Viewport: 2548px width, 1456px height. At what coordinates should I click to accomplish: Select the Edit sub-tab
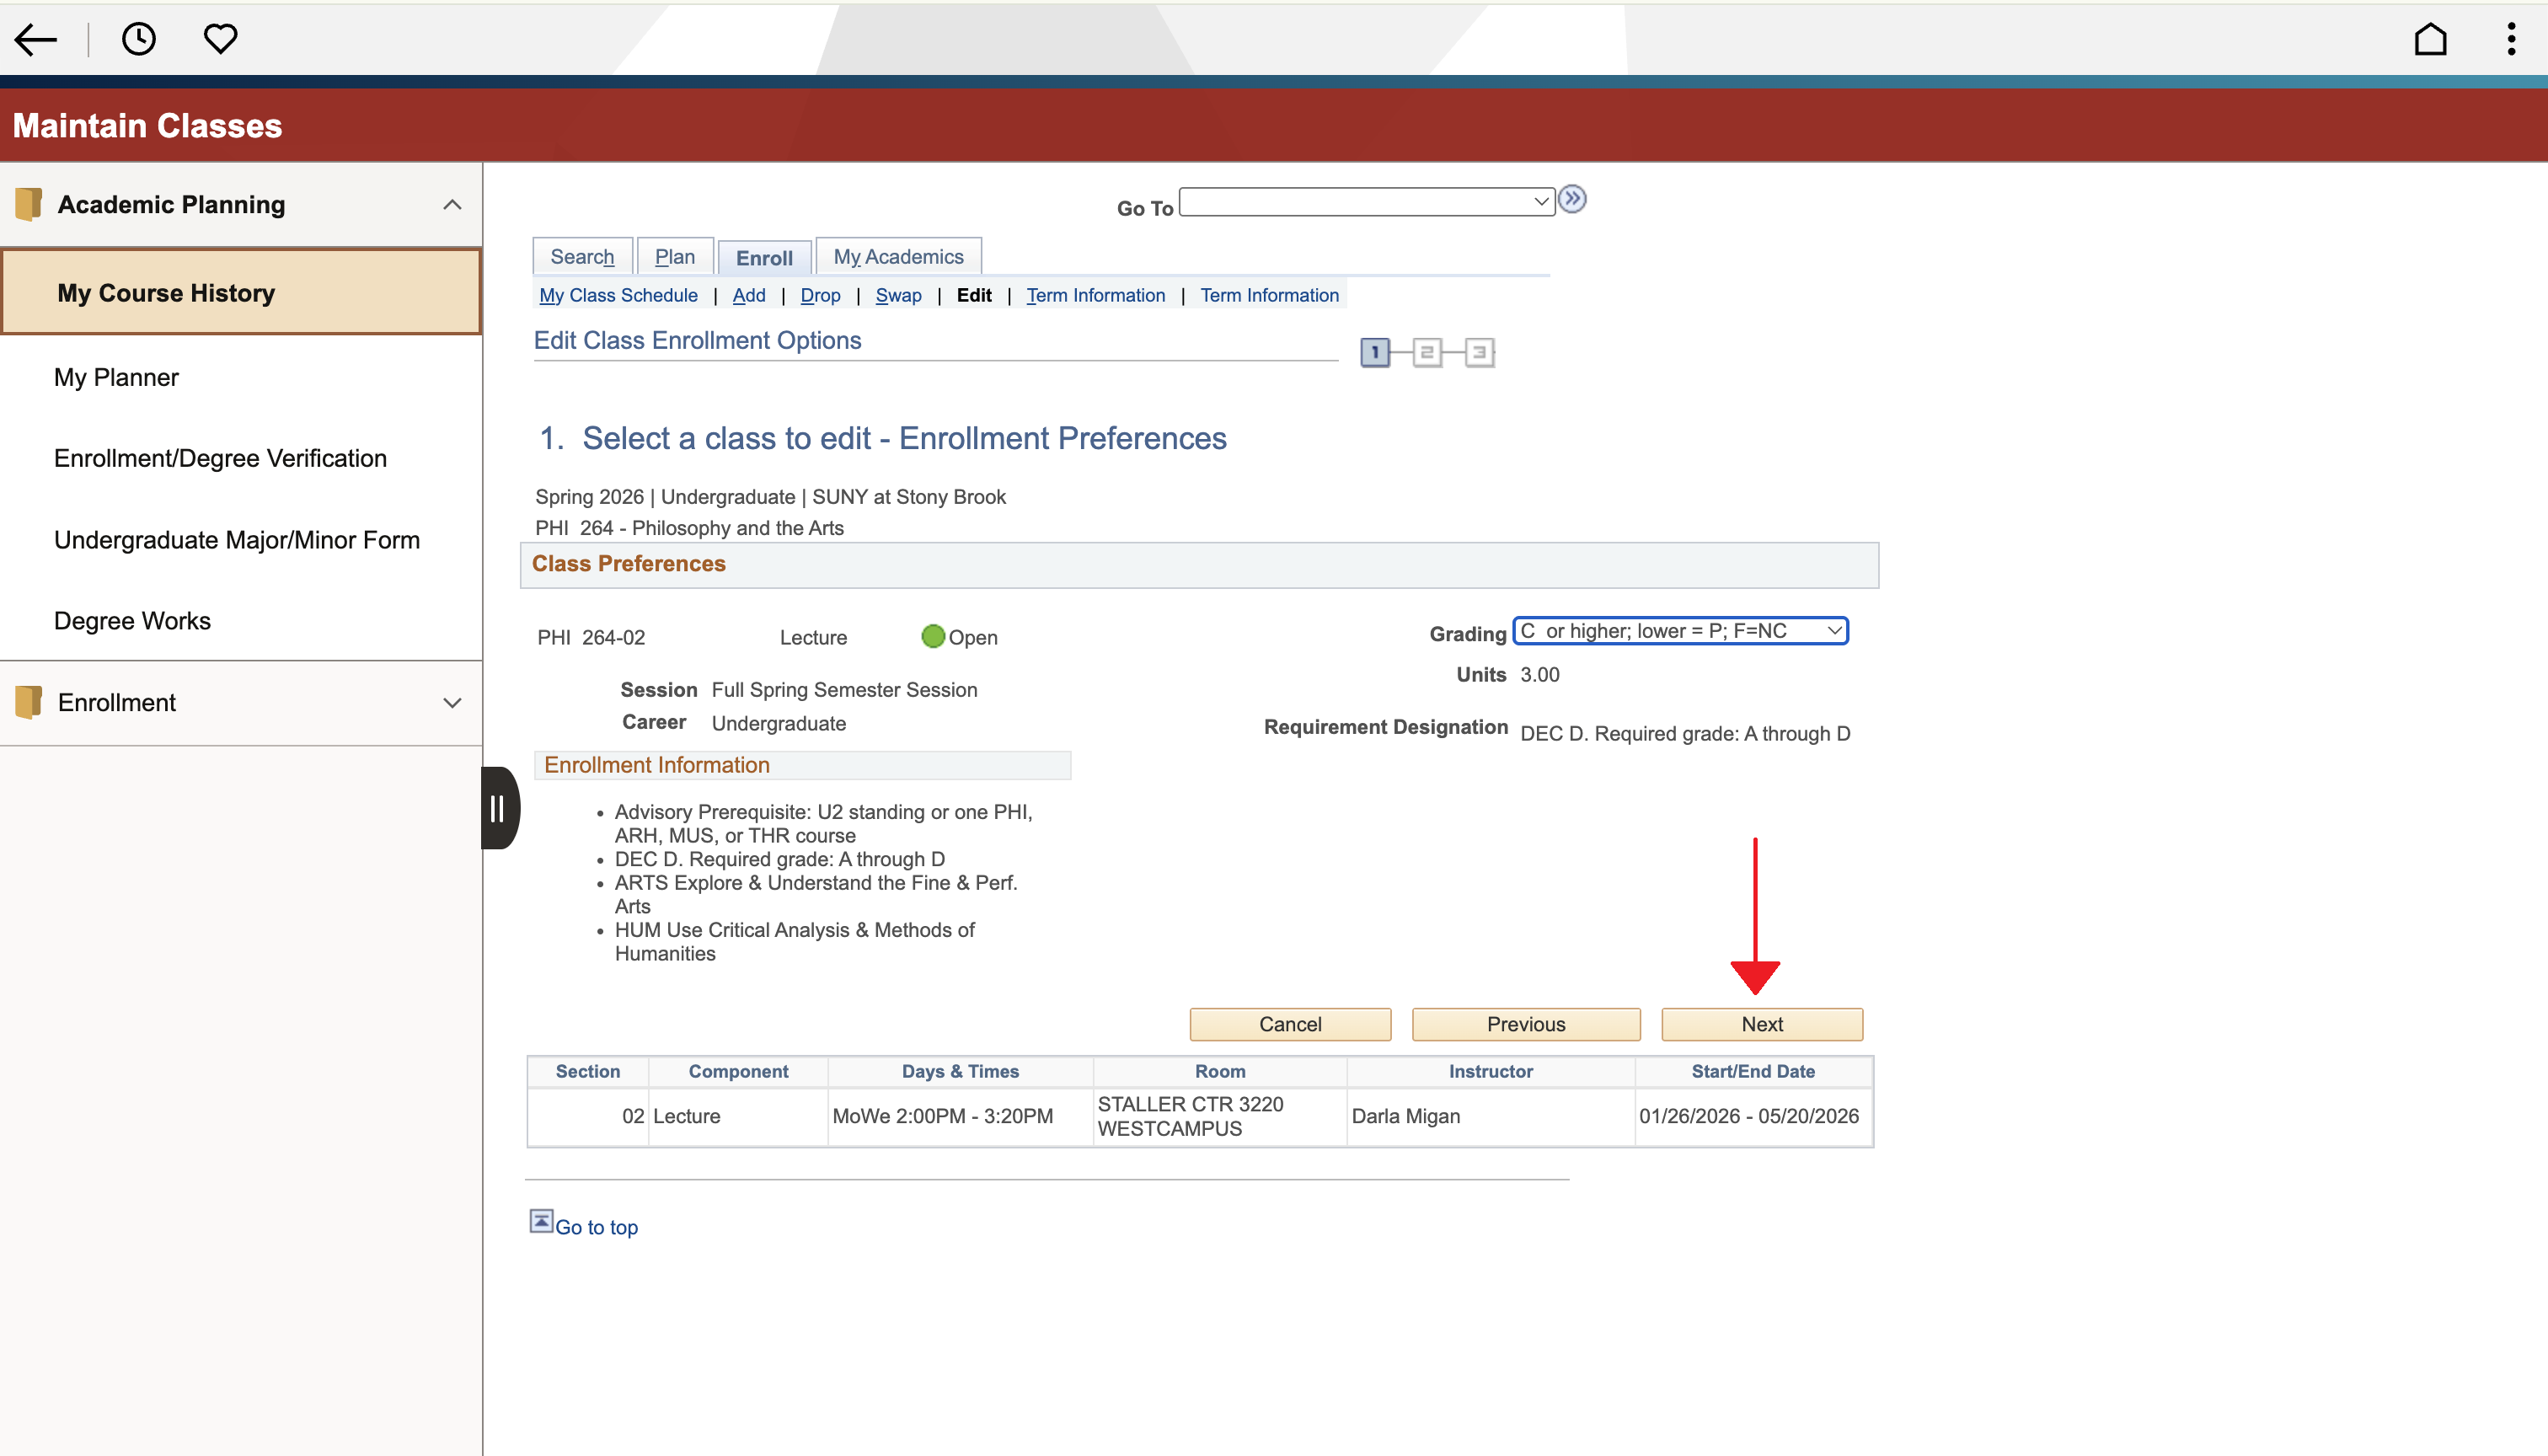pyautogui.click(x=974, y=295)
